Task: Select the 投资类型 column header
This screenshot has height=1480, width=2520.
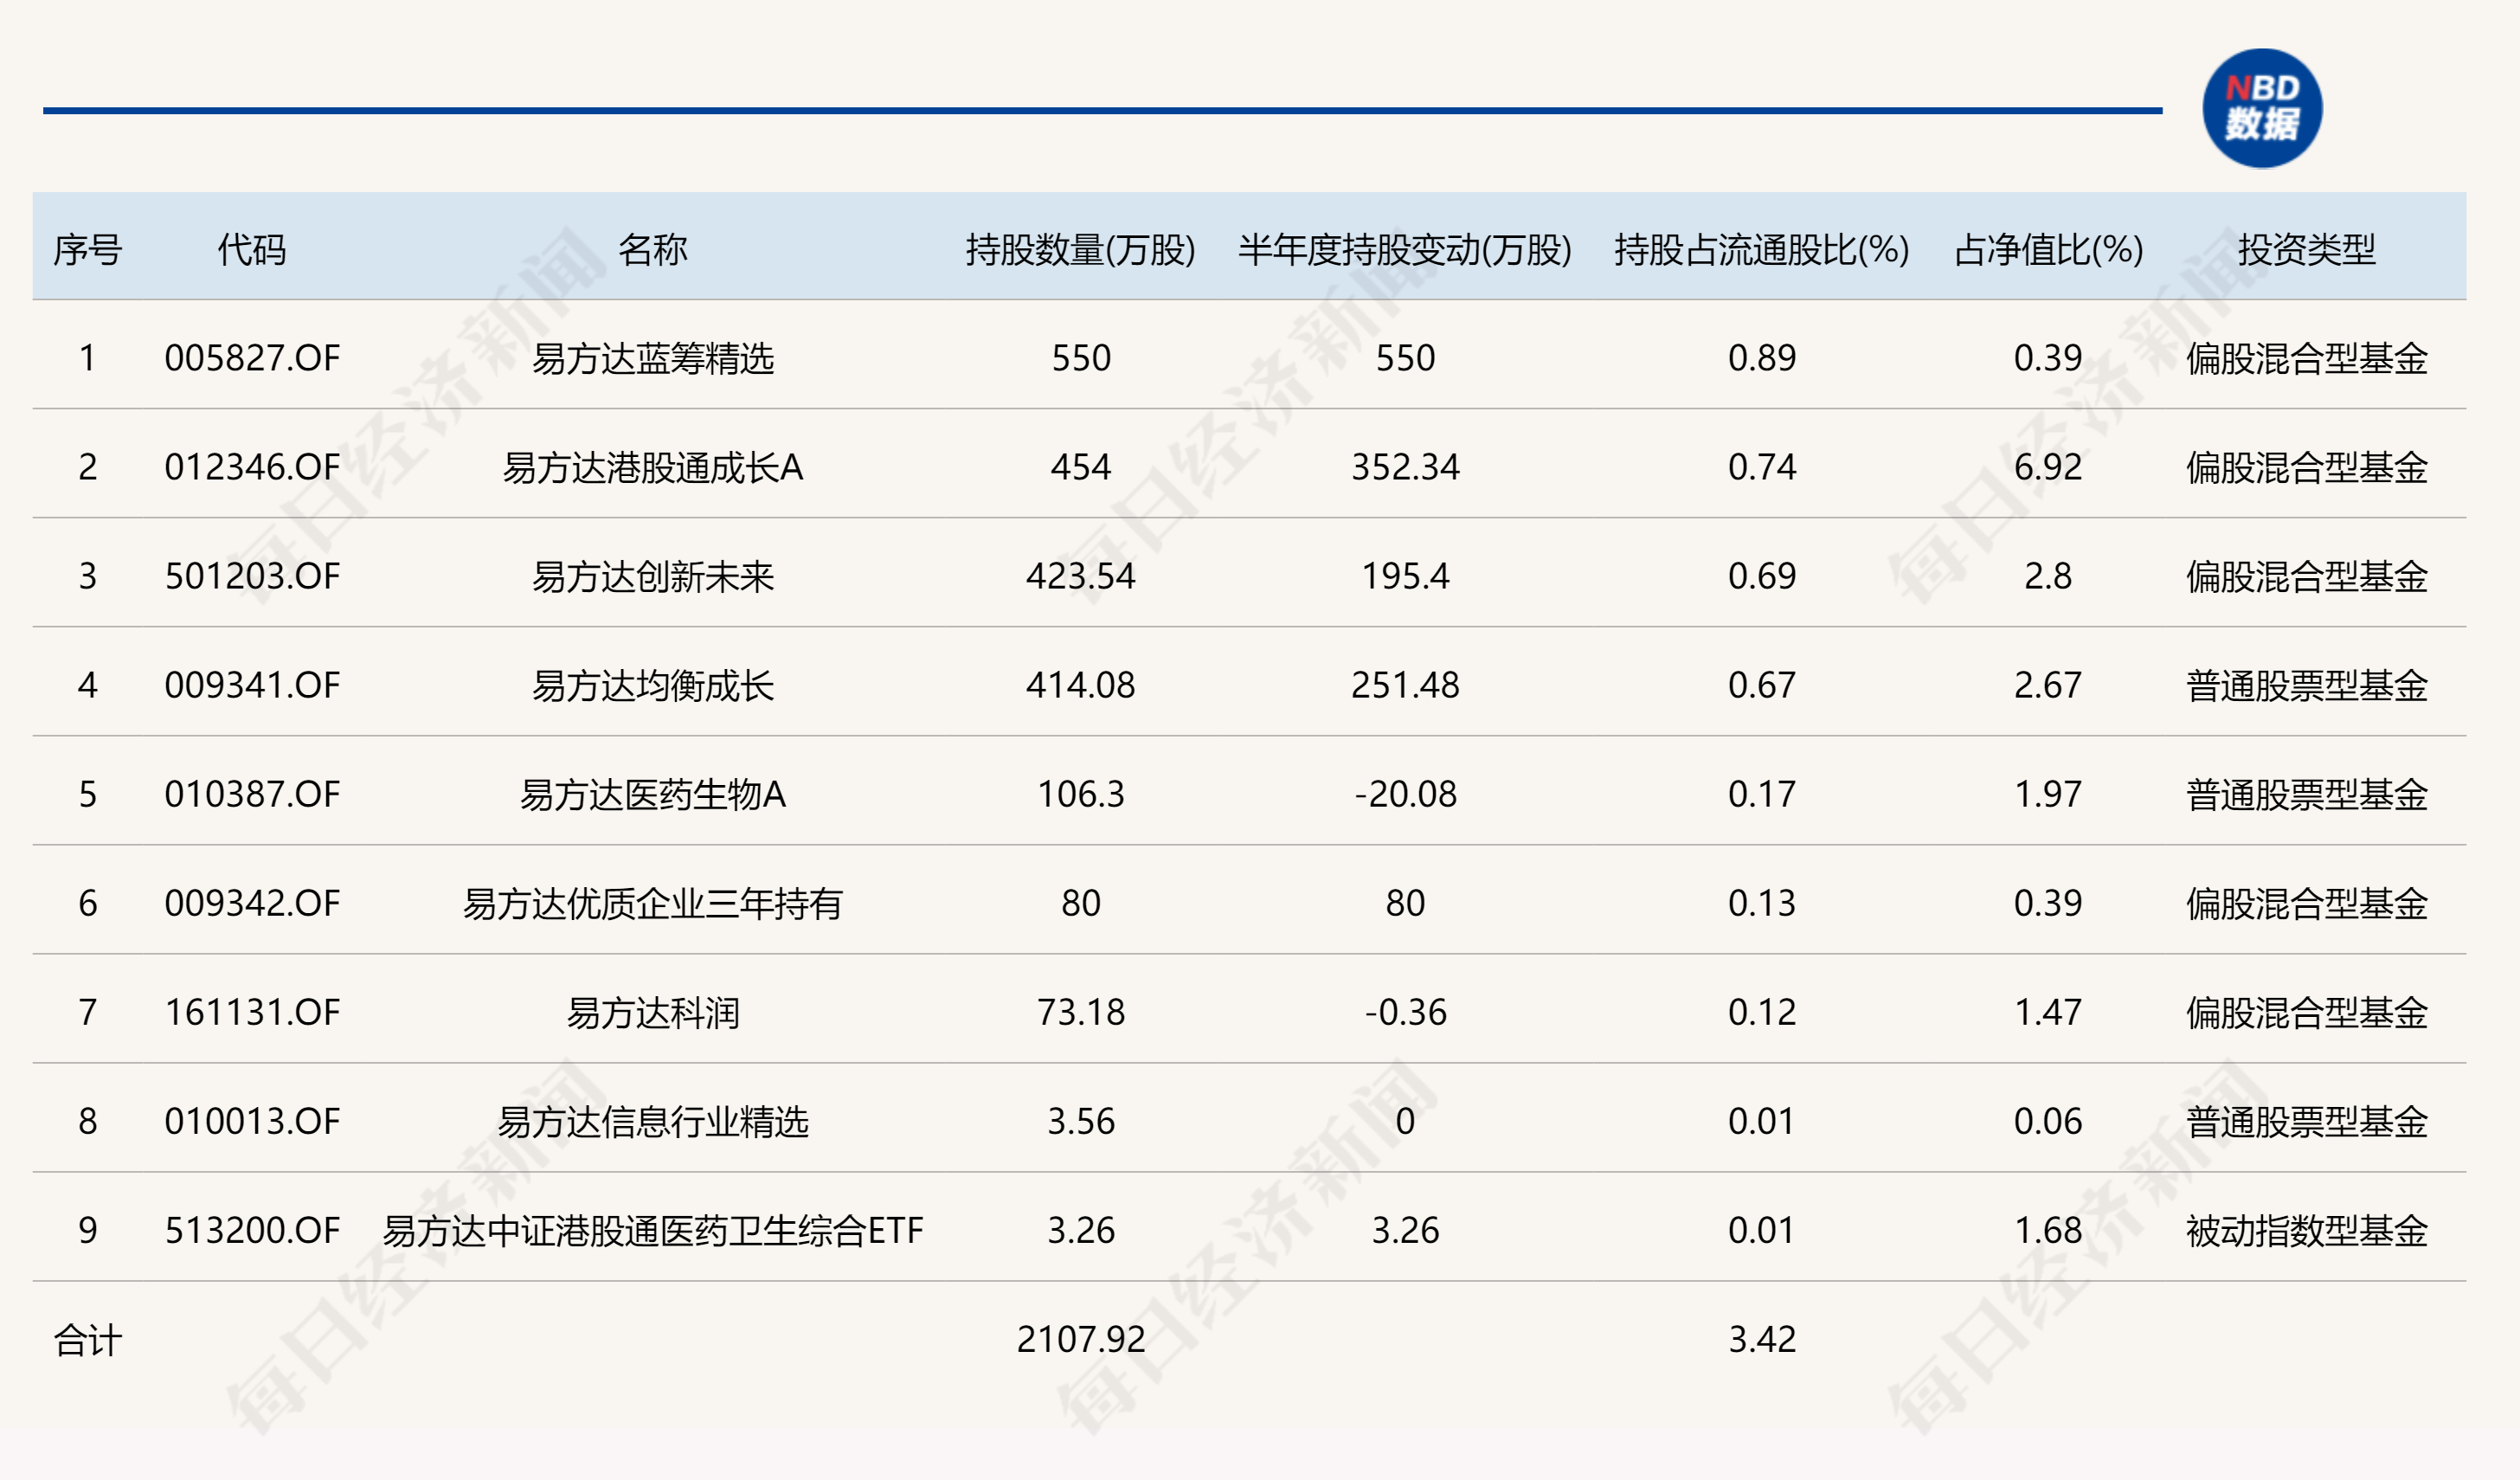Action: pyautogui.click(x=2307, y=249)
